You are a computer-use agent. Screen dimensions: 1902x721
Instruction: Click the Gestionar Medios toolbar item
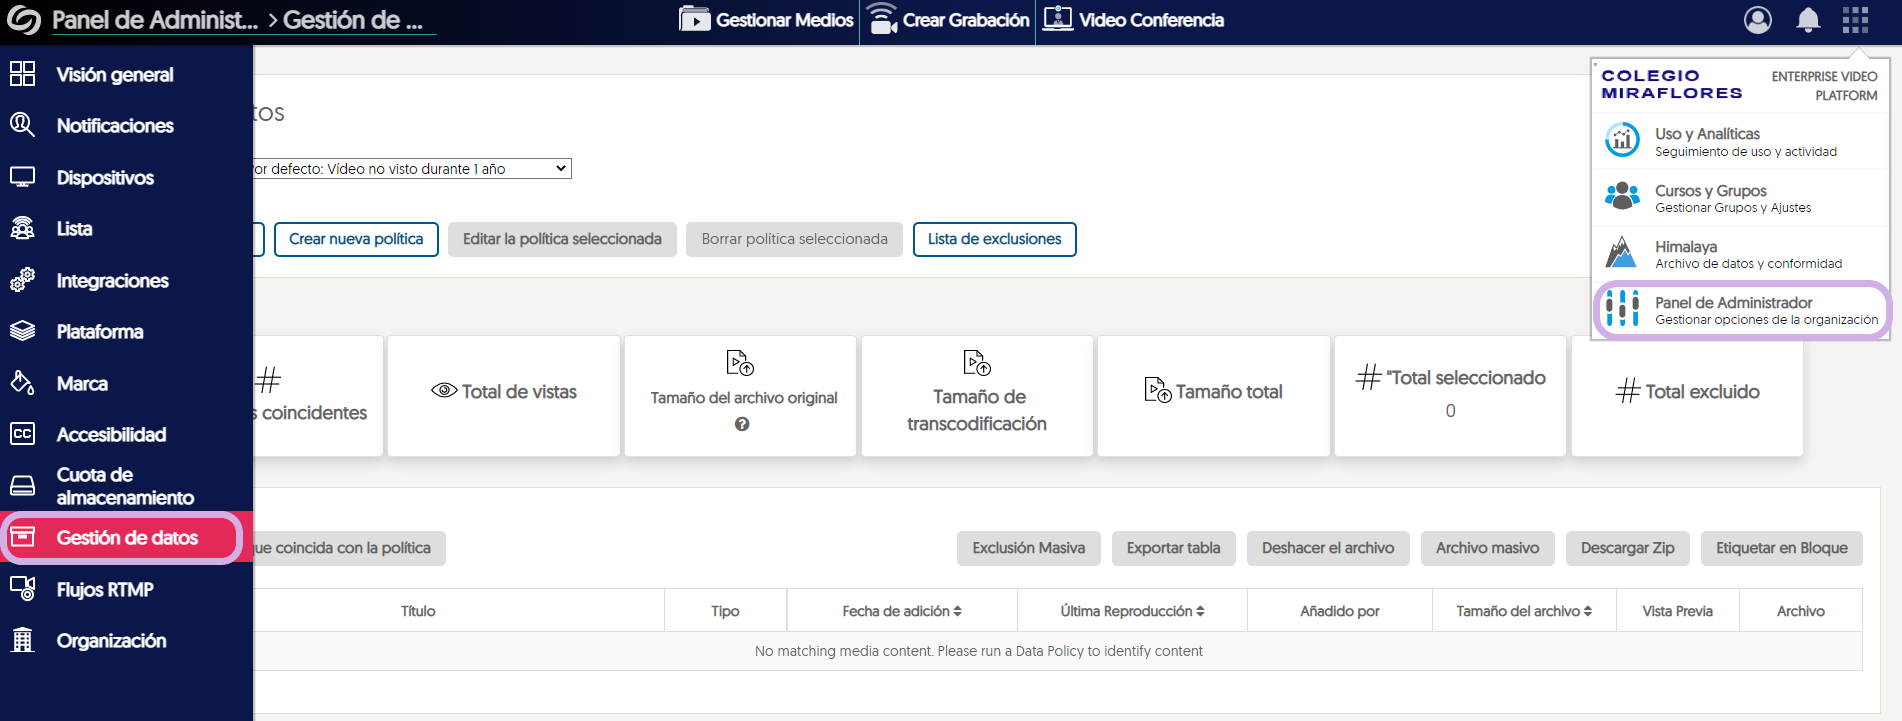click(x=767, y=20)
